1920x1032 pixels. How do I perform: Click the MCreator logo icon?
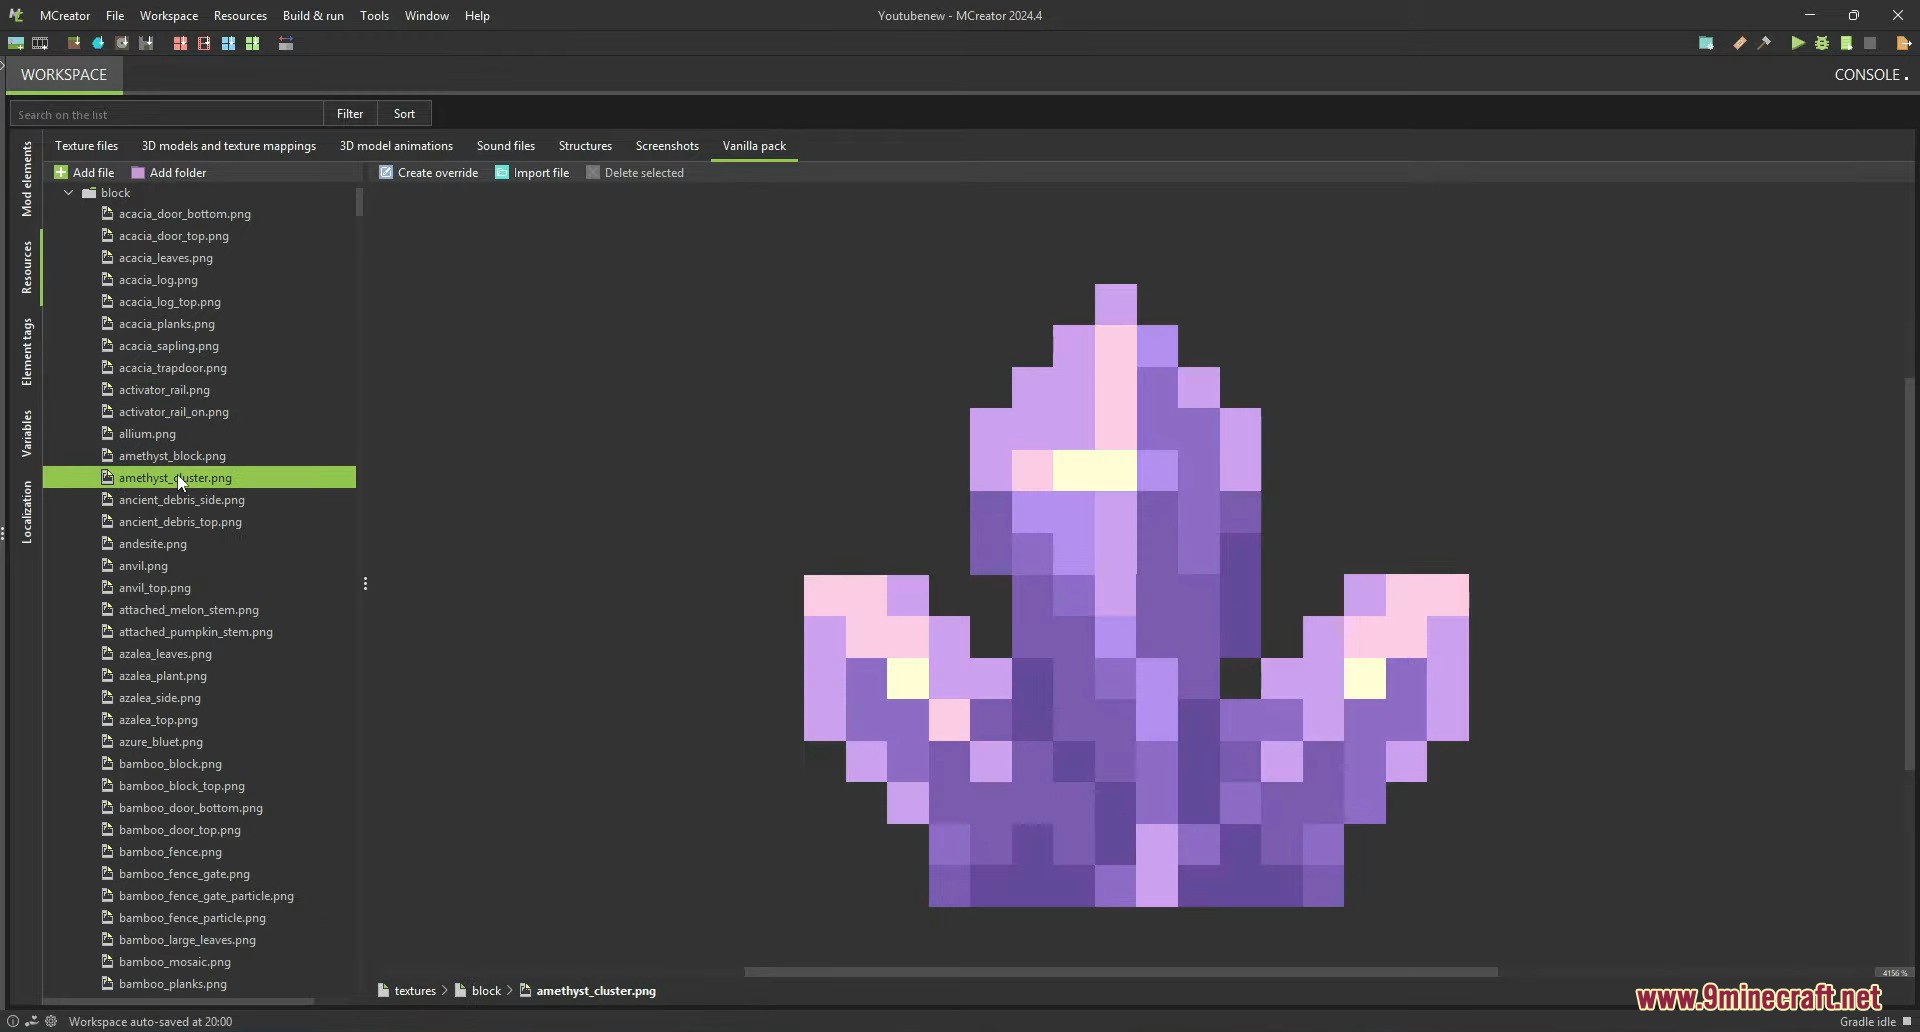click(x=16, y=15)
